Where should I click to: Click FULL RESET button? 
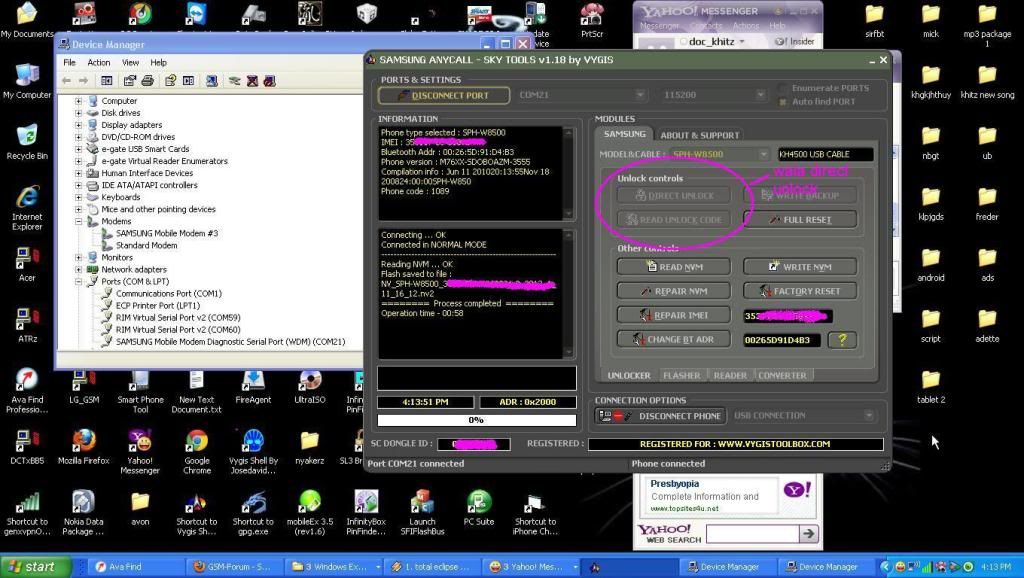click(x=799, y=219)
